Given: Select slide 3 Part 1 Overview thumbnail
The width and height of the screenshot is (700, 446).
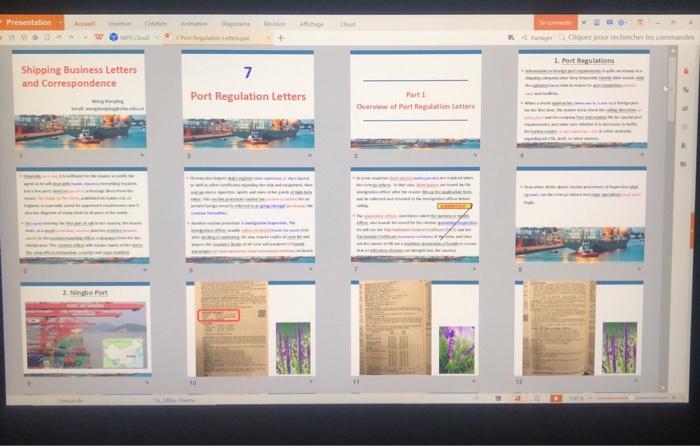Looking at the screenshot, I should [x=416, y=99].
